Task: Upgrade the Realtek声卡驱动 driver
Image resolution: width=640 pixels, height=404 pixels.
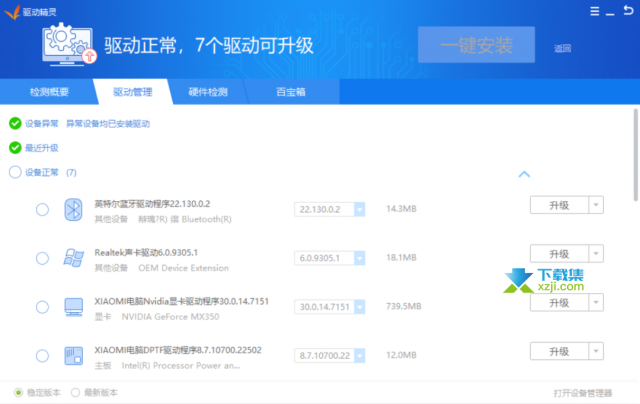Action: [559, 253]
